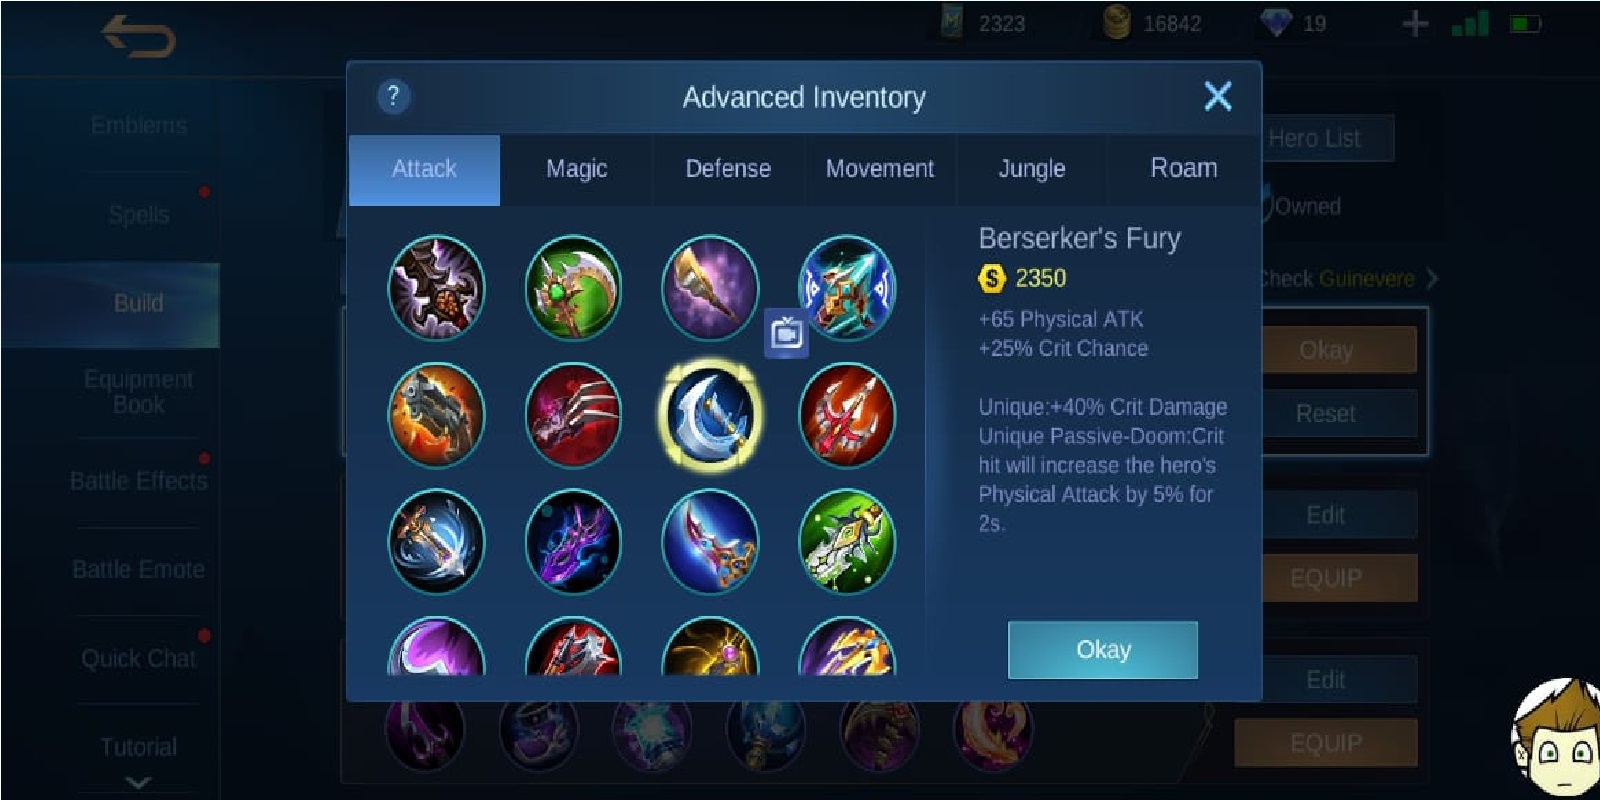
Task: Switch to the Jungle tab
Action: [1032, 169]
